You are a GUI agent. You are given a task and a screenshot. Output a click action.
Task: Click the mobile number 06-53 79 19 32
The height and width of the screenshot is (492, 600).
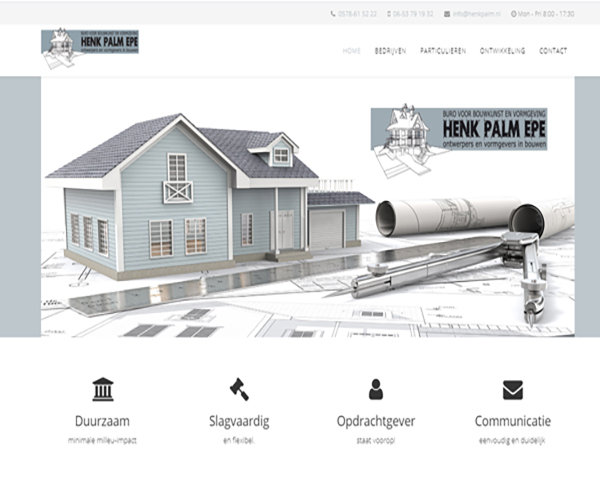coord(412,14)
